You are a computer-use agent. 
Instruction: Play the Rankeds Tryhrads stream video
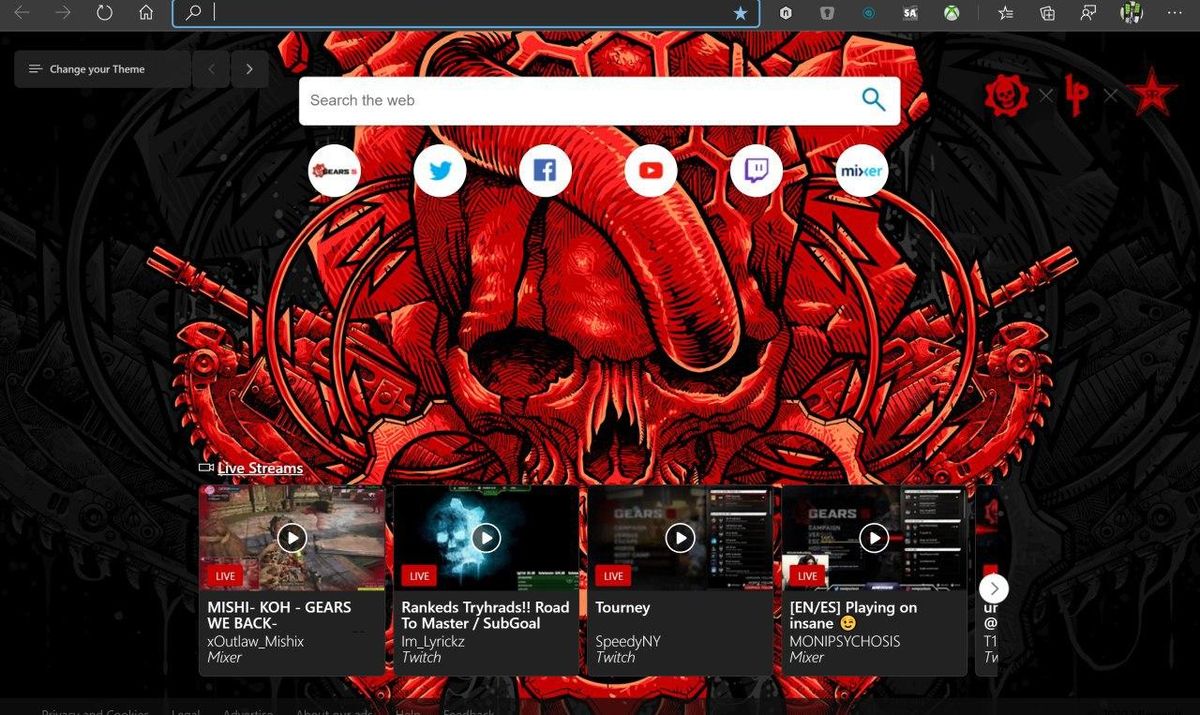(x=486, y=537)
